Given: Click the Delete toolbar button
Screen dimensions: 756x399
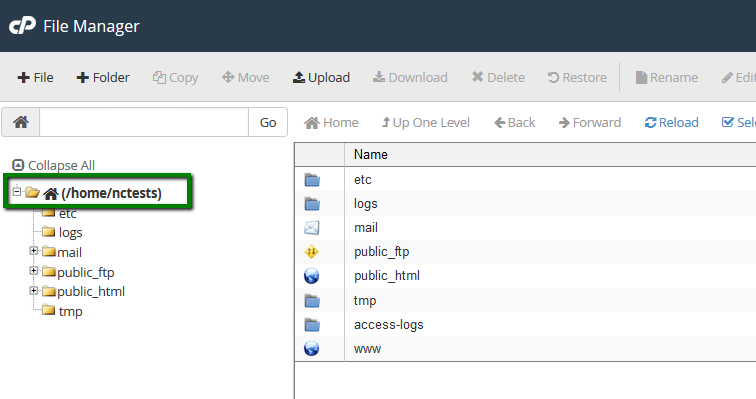Looking at the screenshot, I should coord(498,78).
